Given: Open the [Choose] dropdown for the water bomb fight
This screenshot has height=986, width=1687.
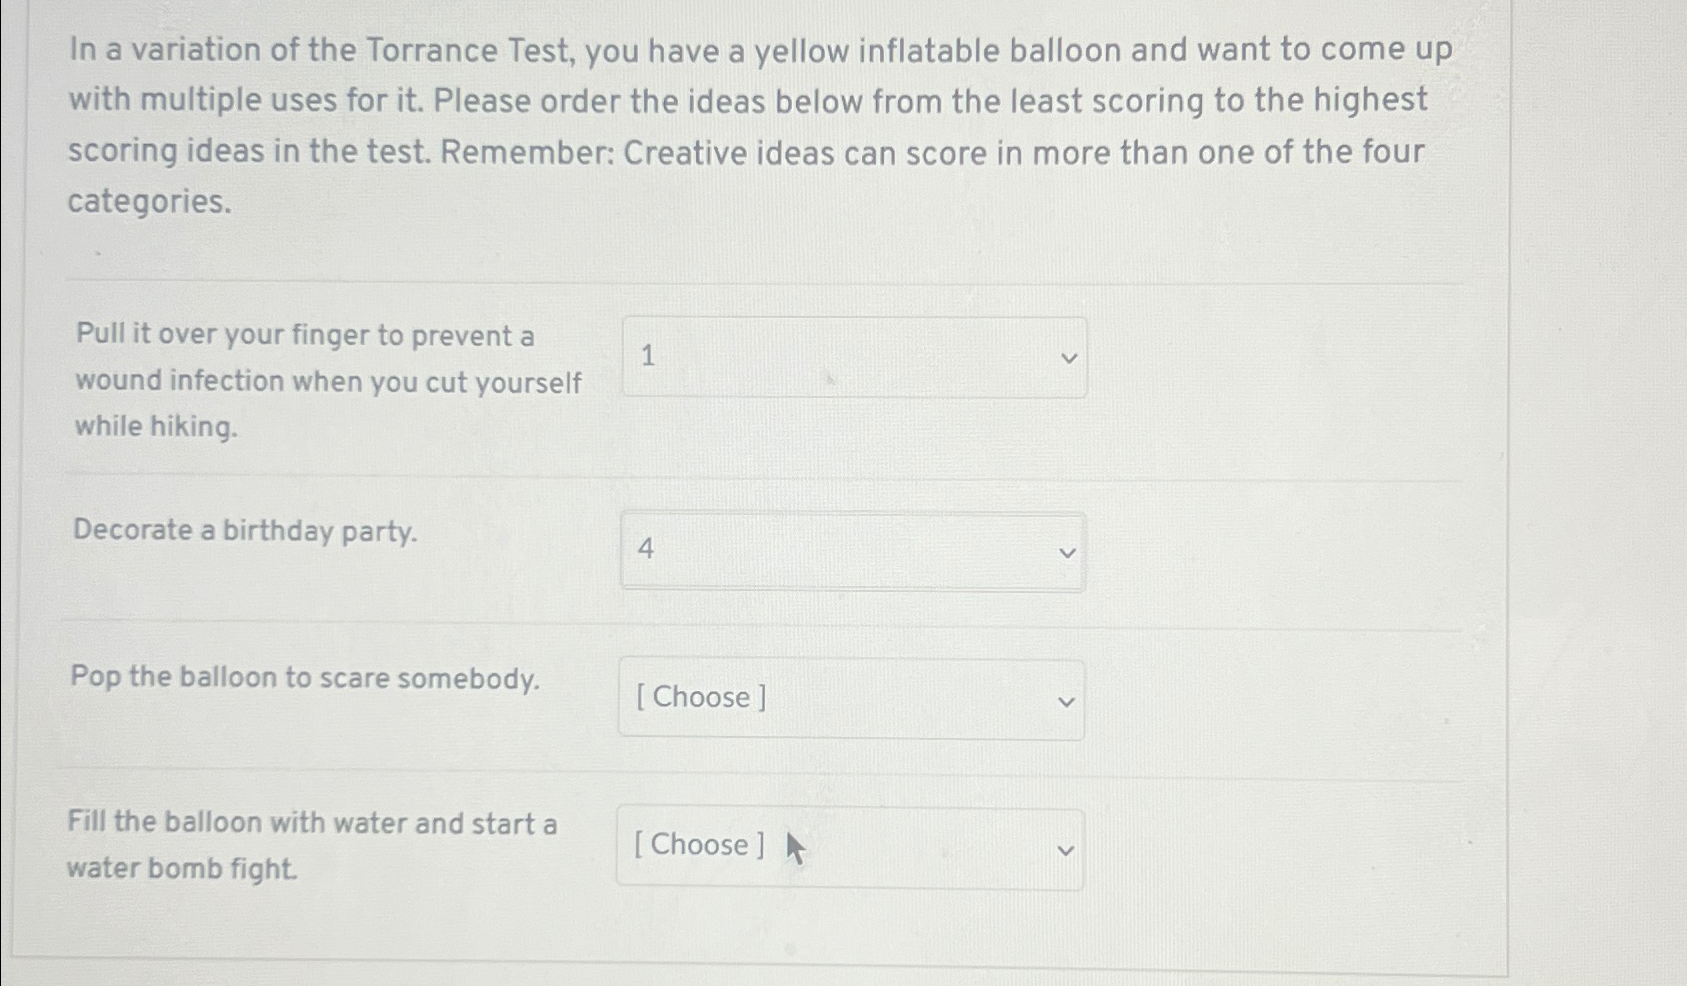Looking at the screenshot, I should pos(850,848).
